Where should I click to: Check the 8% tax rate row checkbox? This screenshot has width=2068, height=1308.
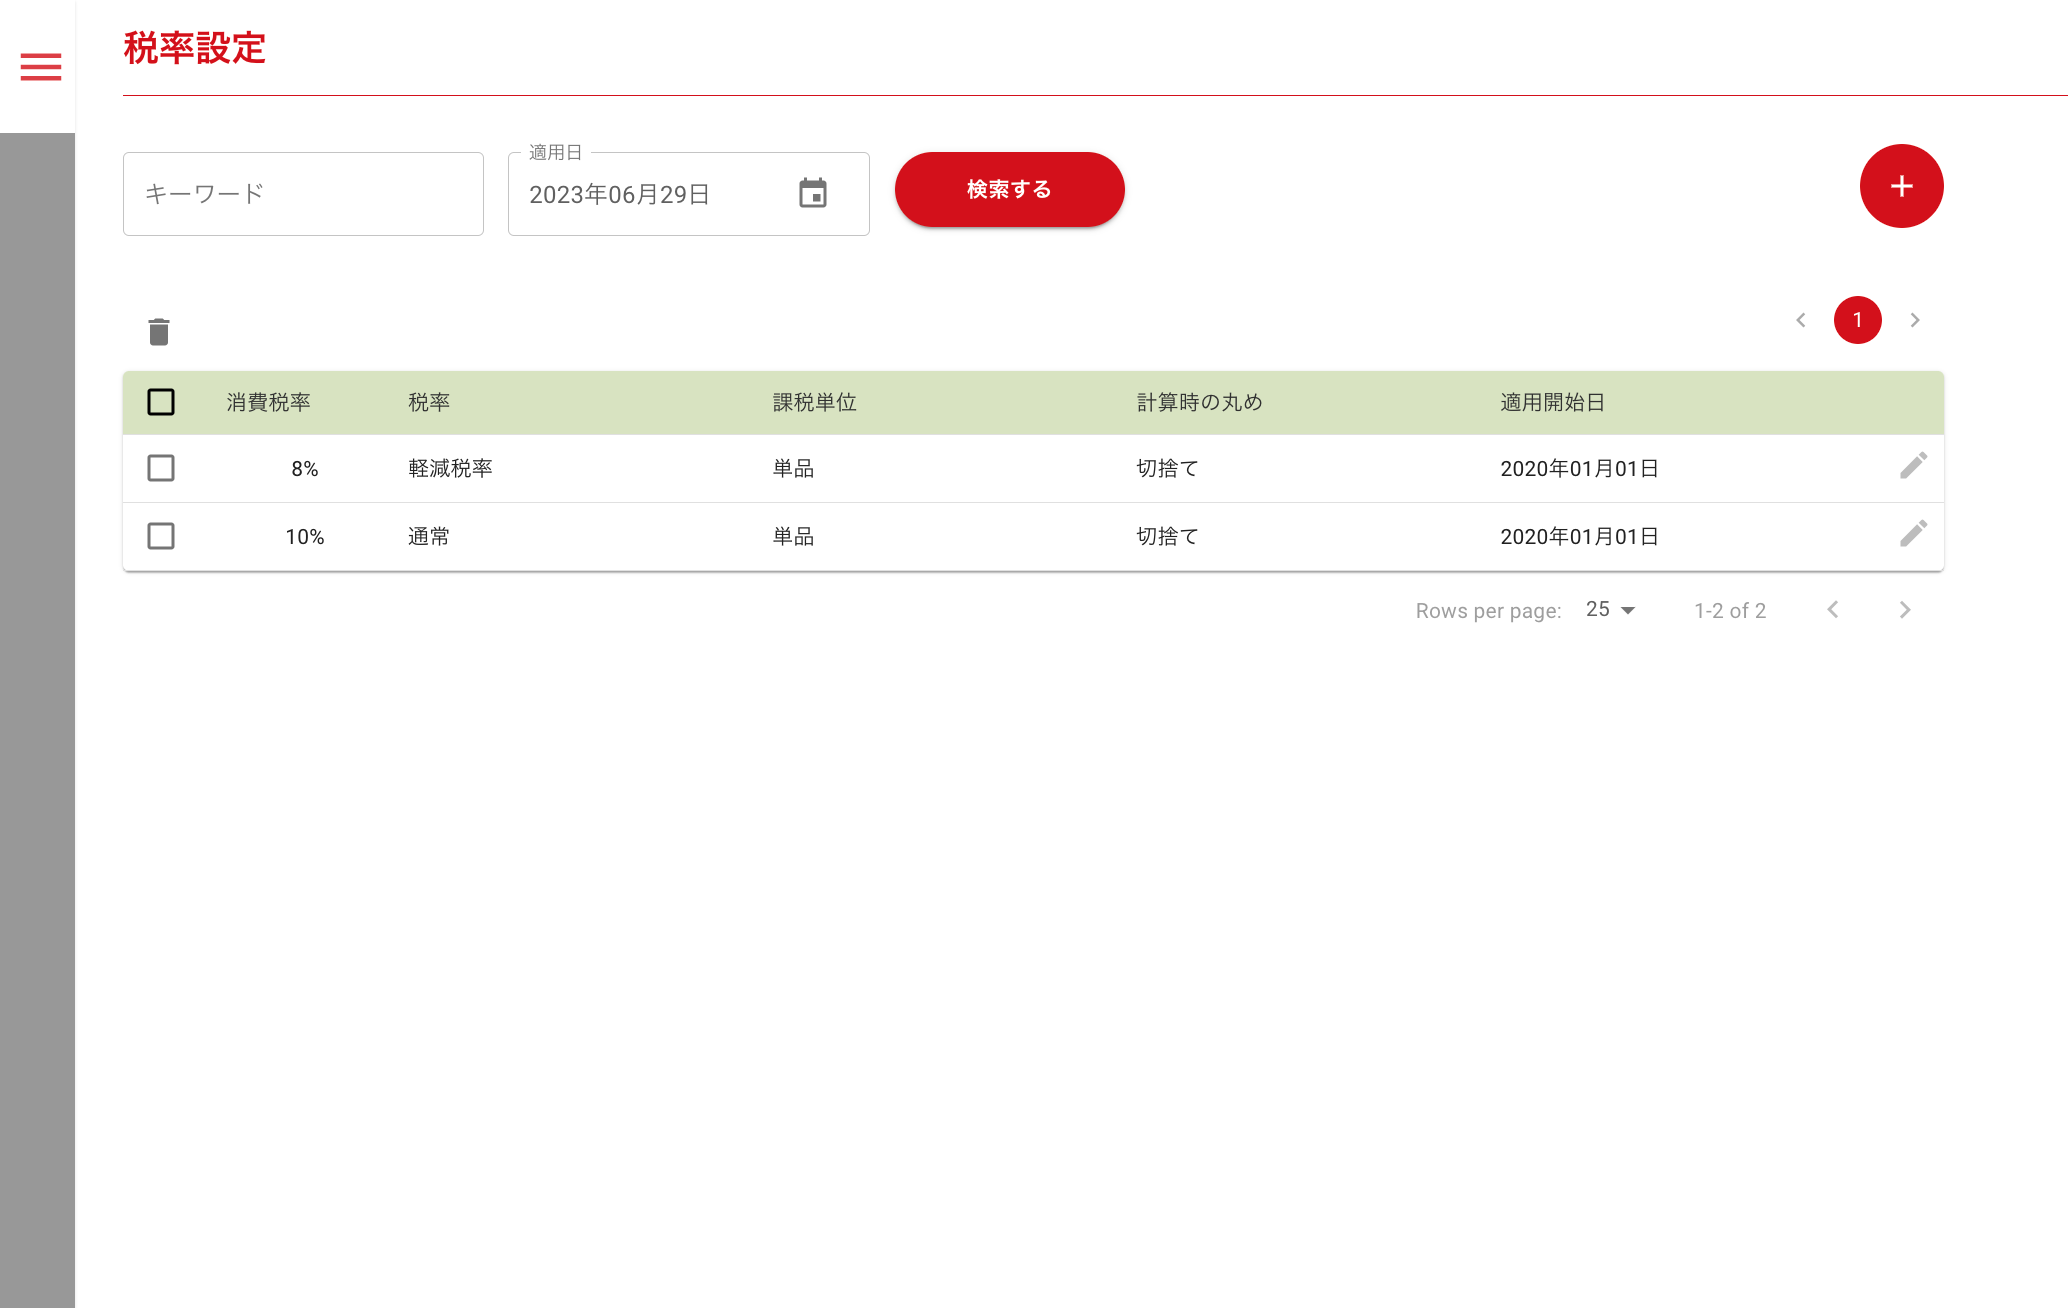tap(161, 468)
